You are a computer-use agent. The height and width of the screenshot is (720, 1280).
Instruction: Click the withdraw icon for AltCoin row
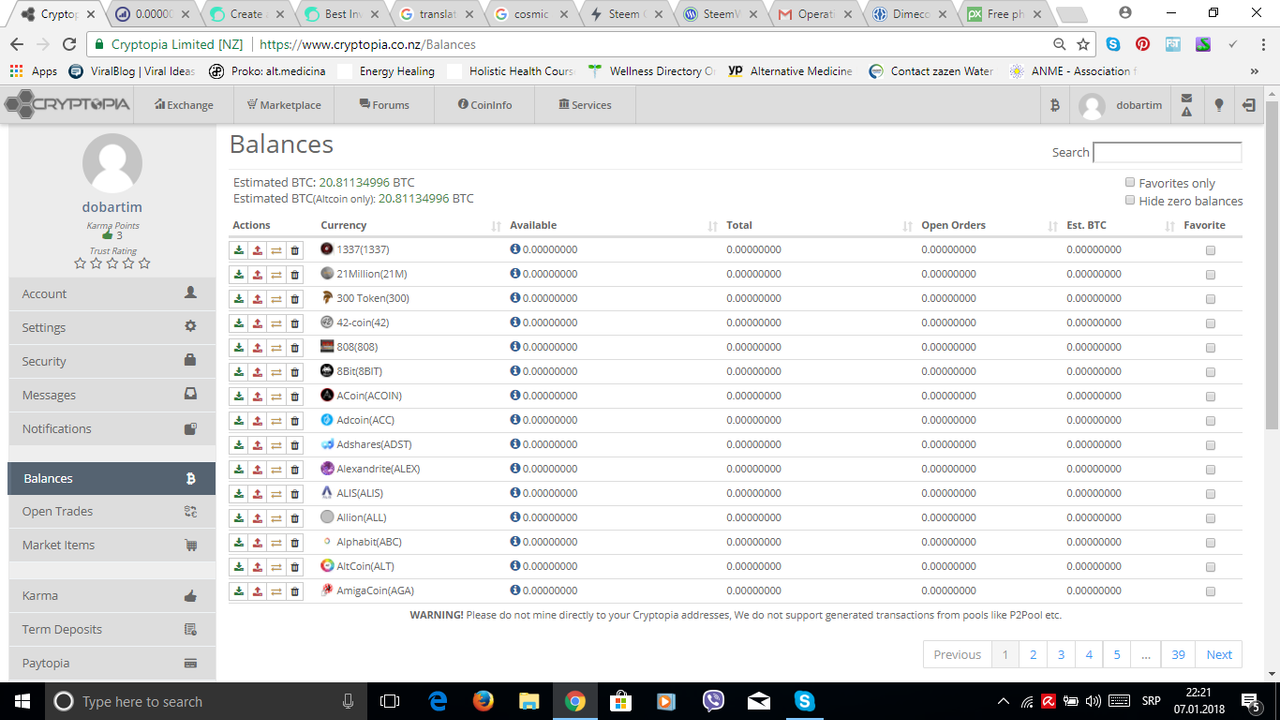pyautogui.click(x=257, y=567)
